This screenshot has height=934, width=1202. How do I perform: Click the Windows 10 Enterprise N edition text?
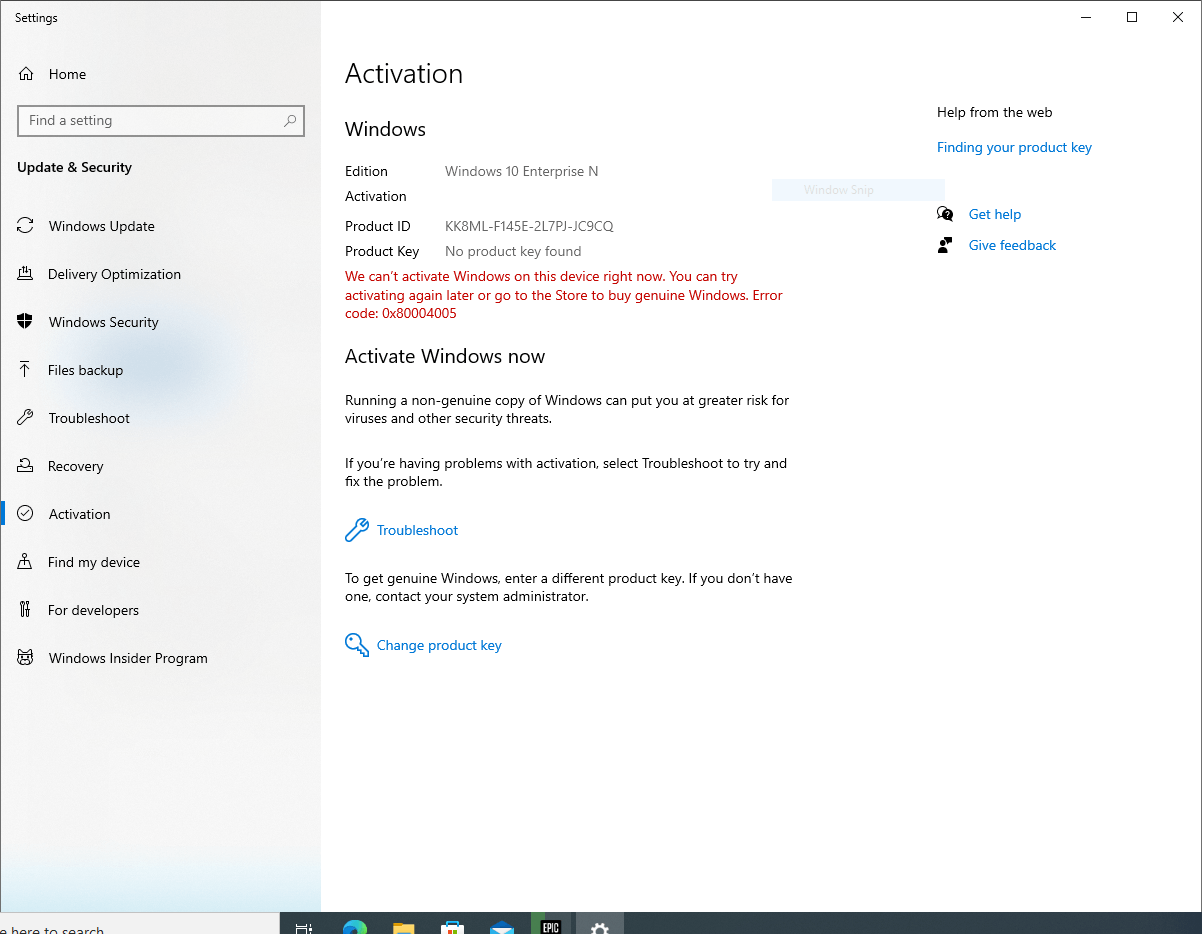coord(521,171)
